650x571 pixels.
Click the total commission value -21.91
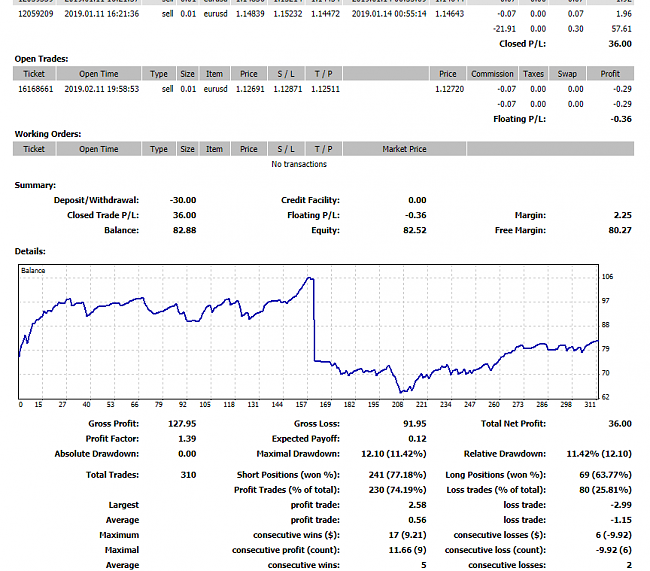click(x=504, y=29)
